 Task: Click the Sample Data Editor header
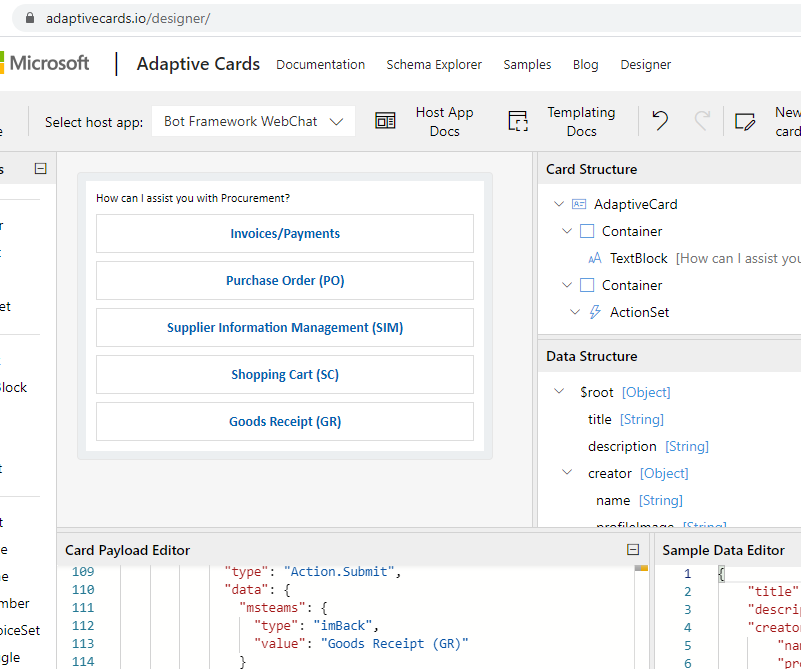click(723, 550)
